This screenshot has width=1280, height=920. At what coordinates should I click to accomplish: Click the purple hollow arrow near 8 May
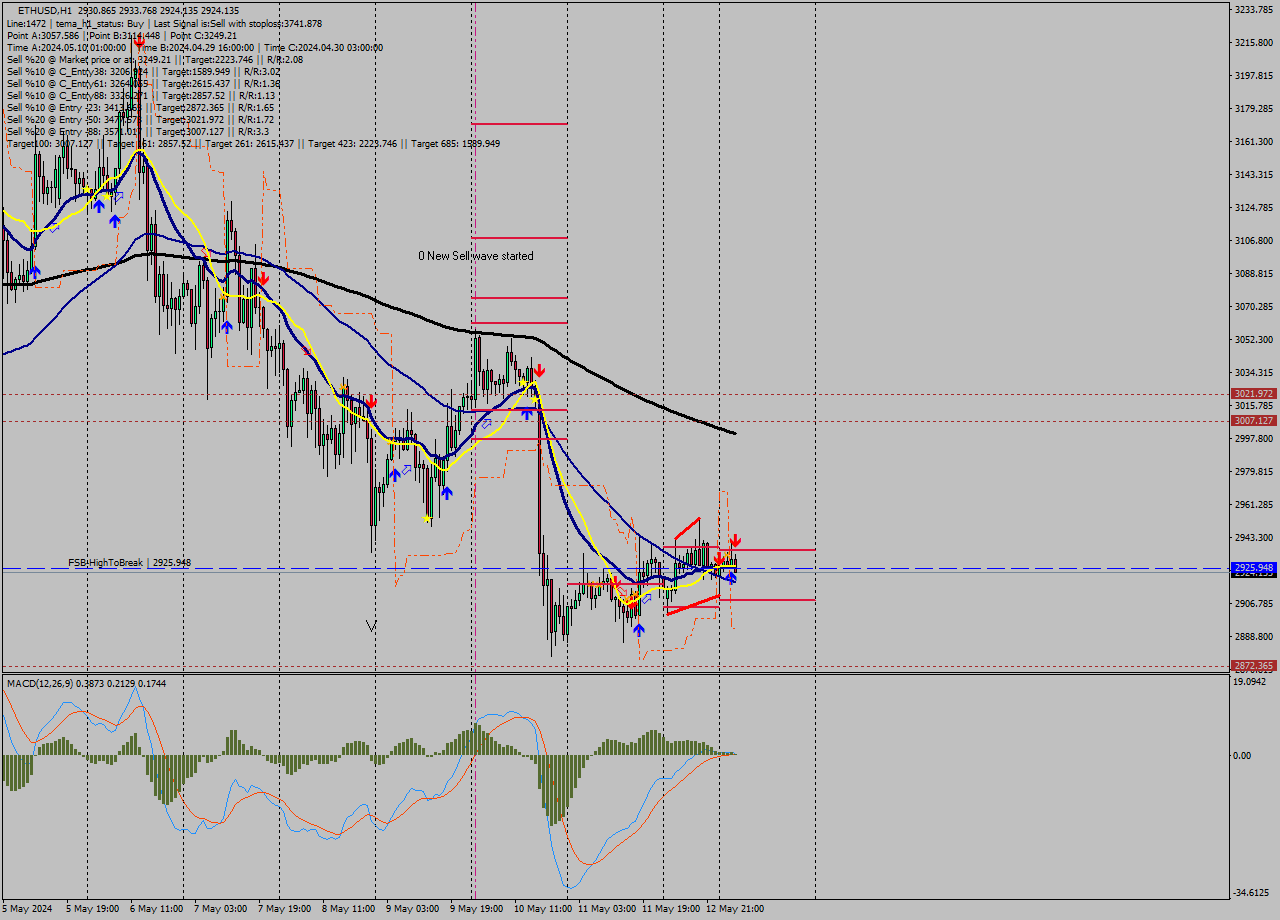(x=406, y=470)
